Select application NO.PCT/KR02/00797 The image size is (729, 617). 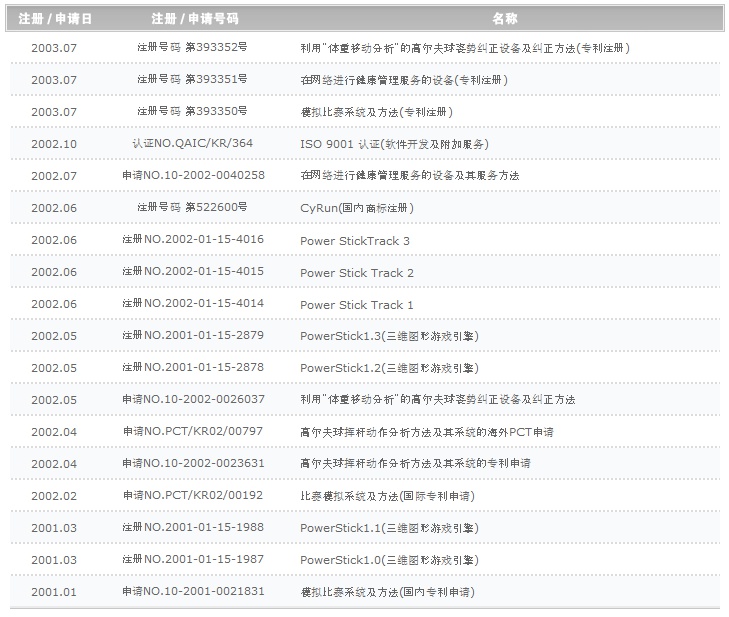pos(193,431)
